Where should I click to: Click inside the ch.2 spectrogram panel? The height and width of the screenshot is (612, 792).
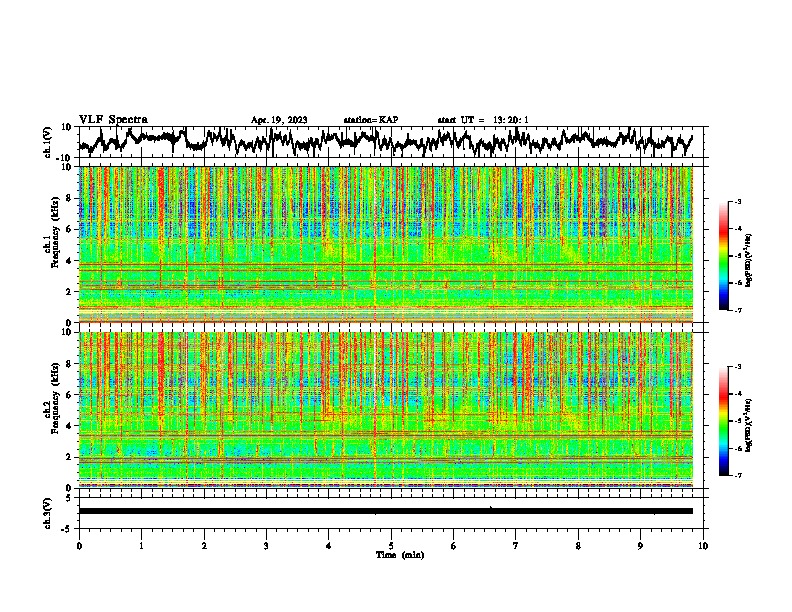point(386,410)
